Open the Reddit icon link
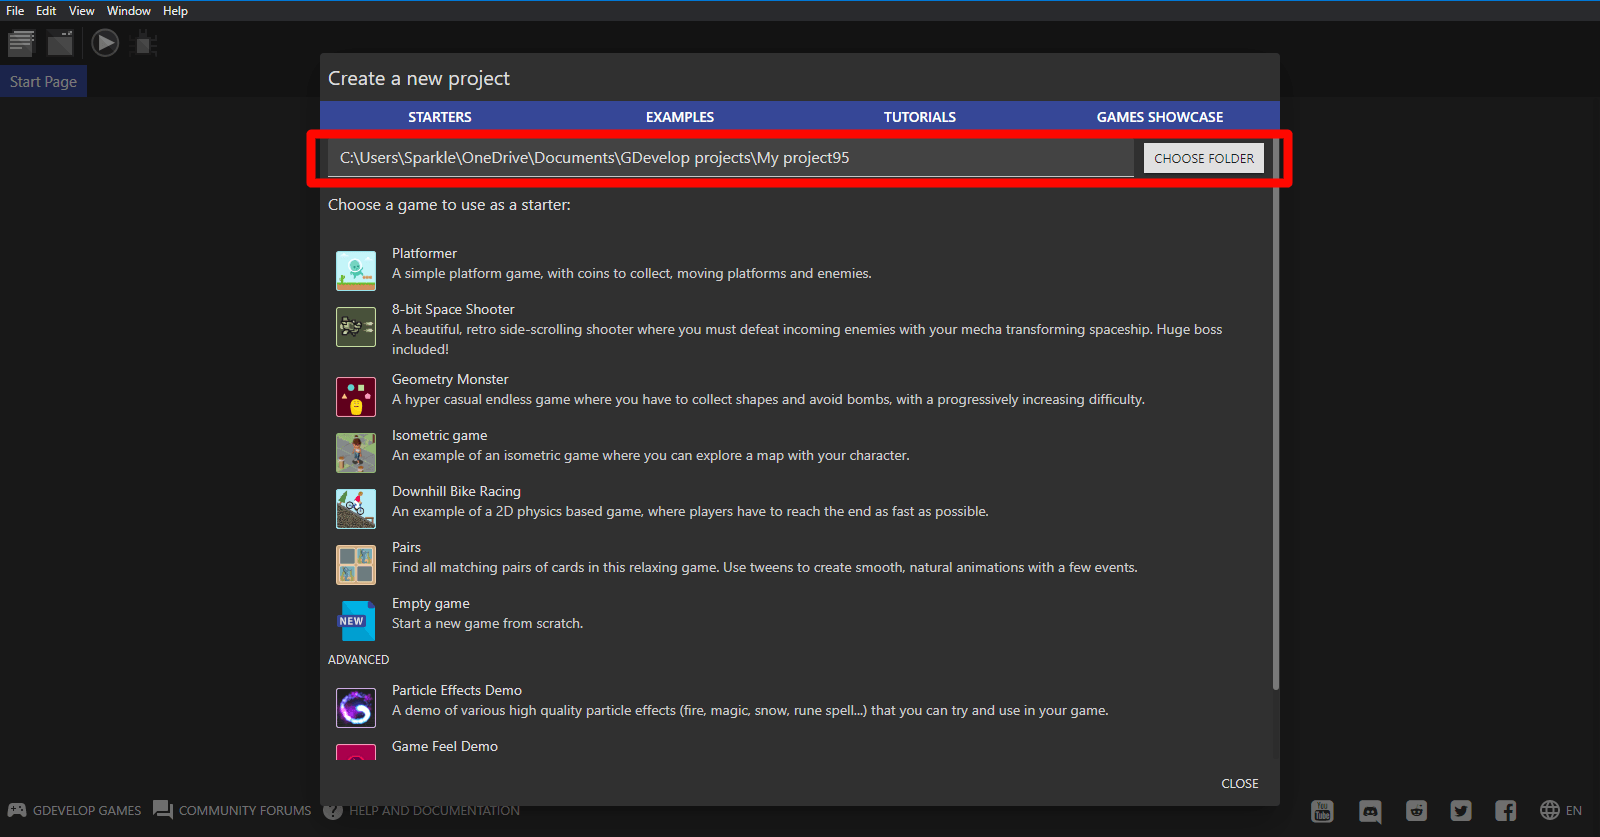The width and height of the screenshot is (1600, 837). click(x=1416, y=811)
